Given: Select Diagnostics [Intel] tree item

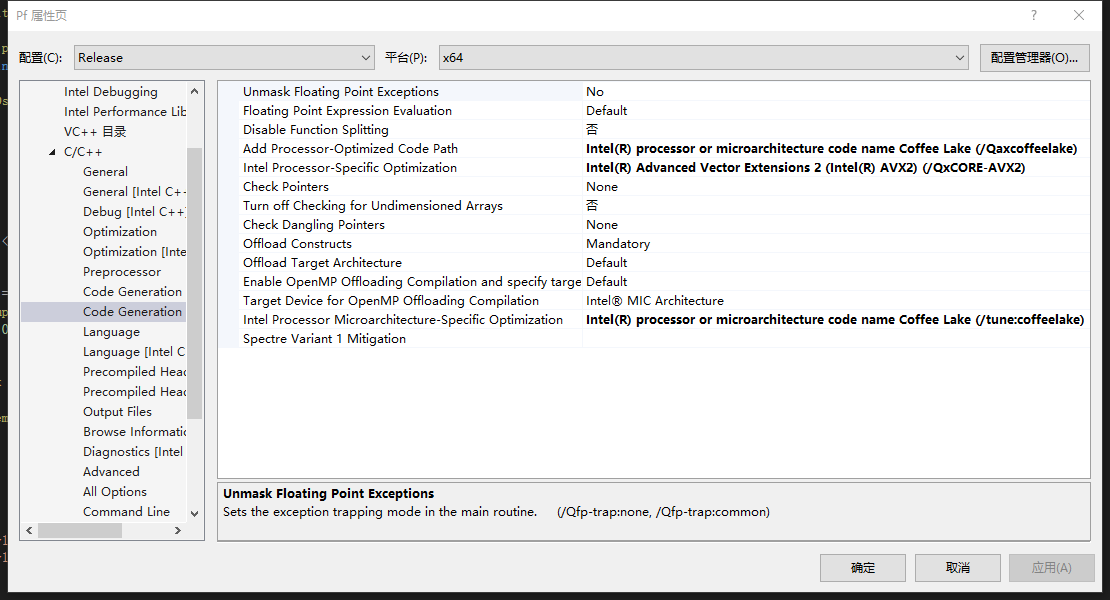Looking at the screenshot, I should [133, 451].
